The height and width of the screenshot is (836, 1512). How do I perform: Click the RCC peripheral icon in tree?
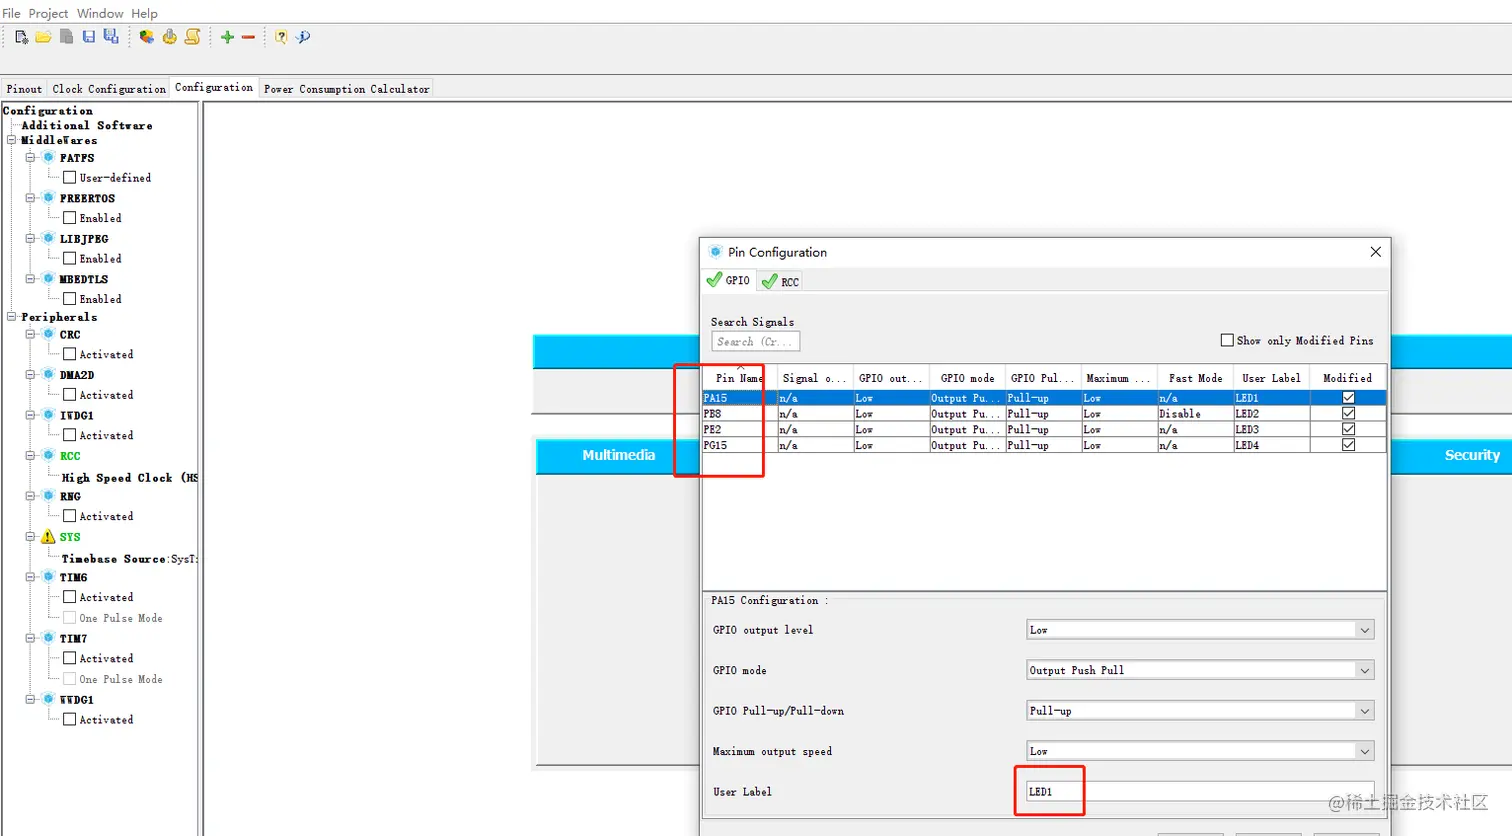[48, 456]
